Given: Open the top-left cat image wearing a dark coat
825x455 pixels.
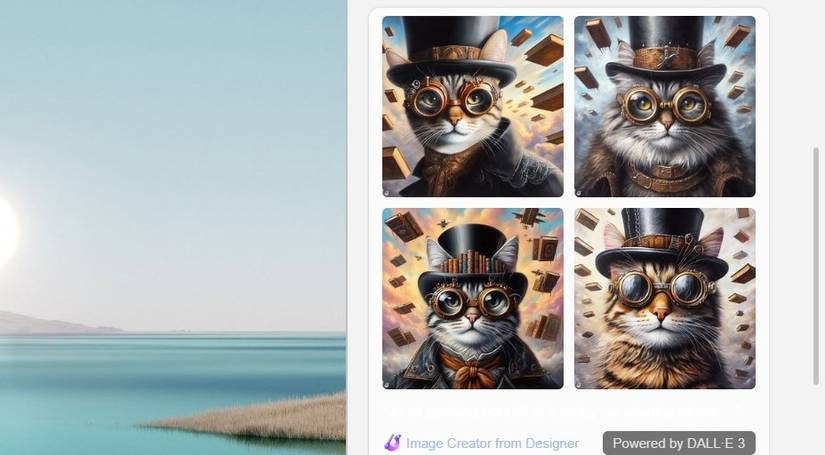Looking at the screenshot, I should coord(472,106).
